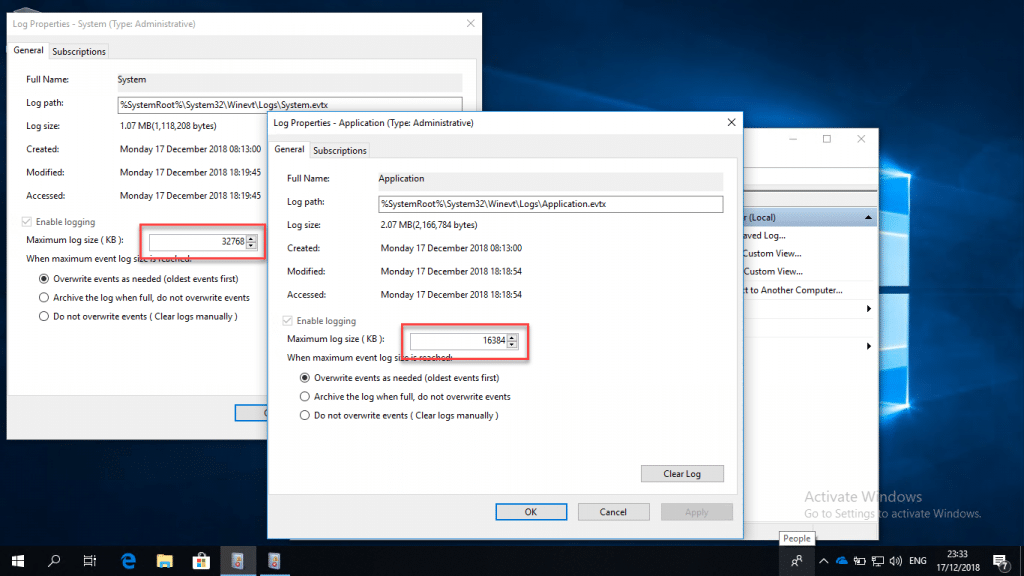
Task: Increase System max log size spinner up
Action: coord(251,238)
